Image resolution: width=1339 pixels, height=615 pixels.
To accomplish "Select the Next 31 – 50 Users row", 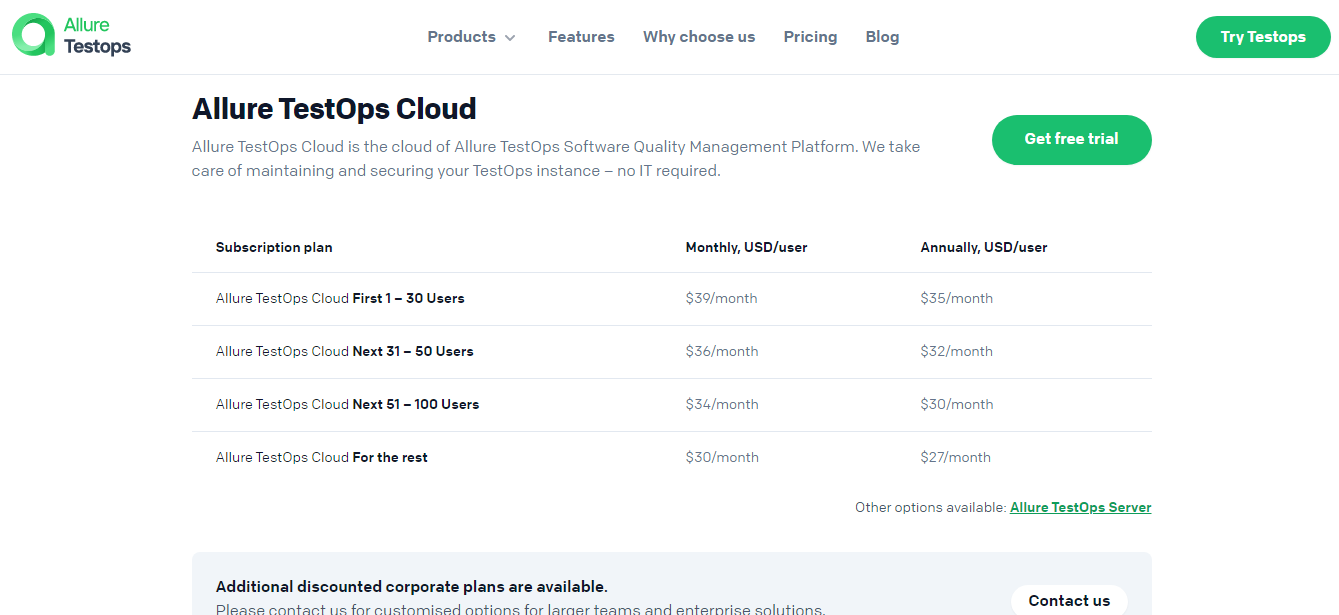I will (344, 351).
